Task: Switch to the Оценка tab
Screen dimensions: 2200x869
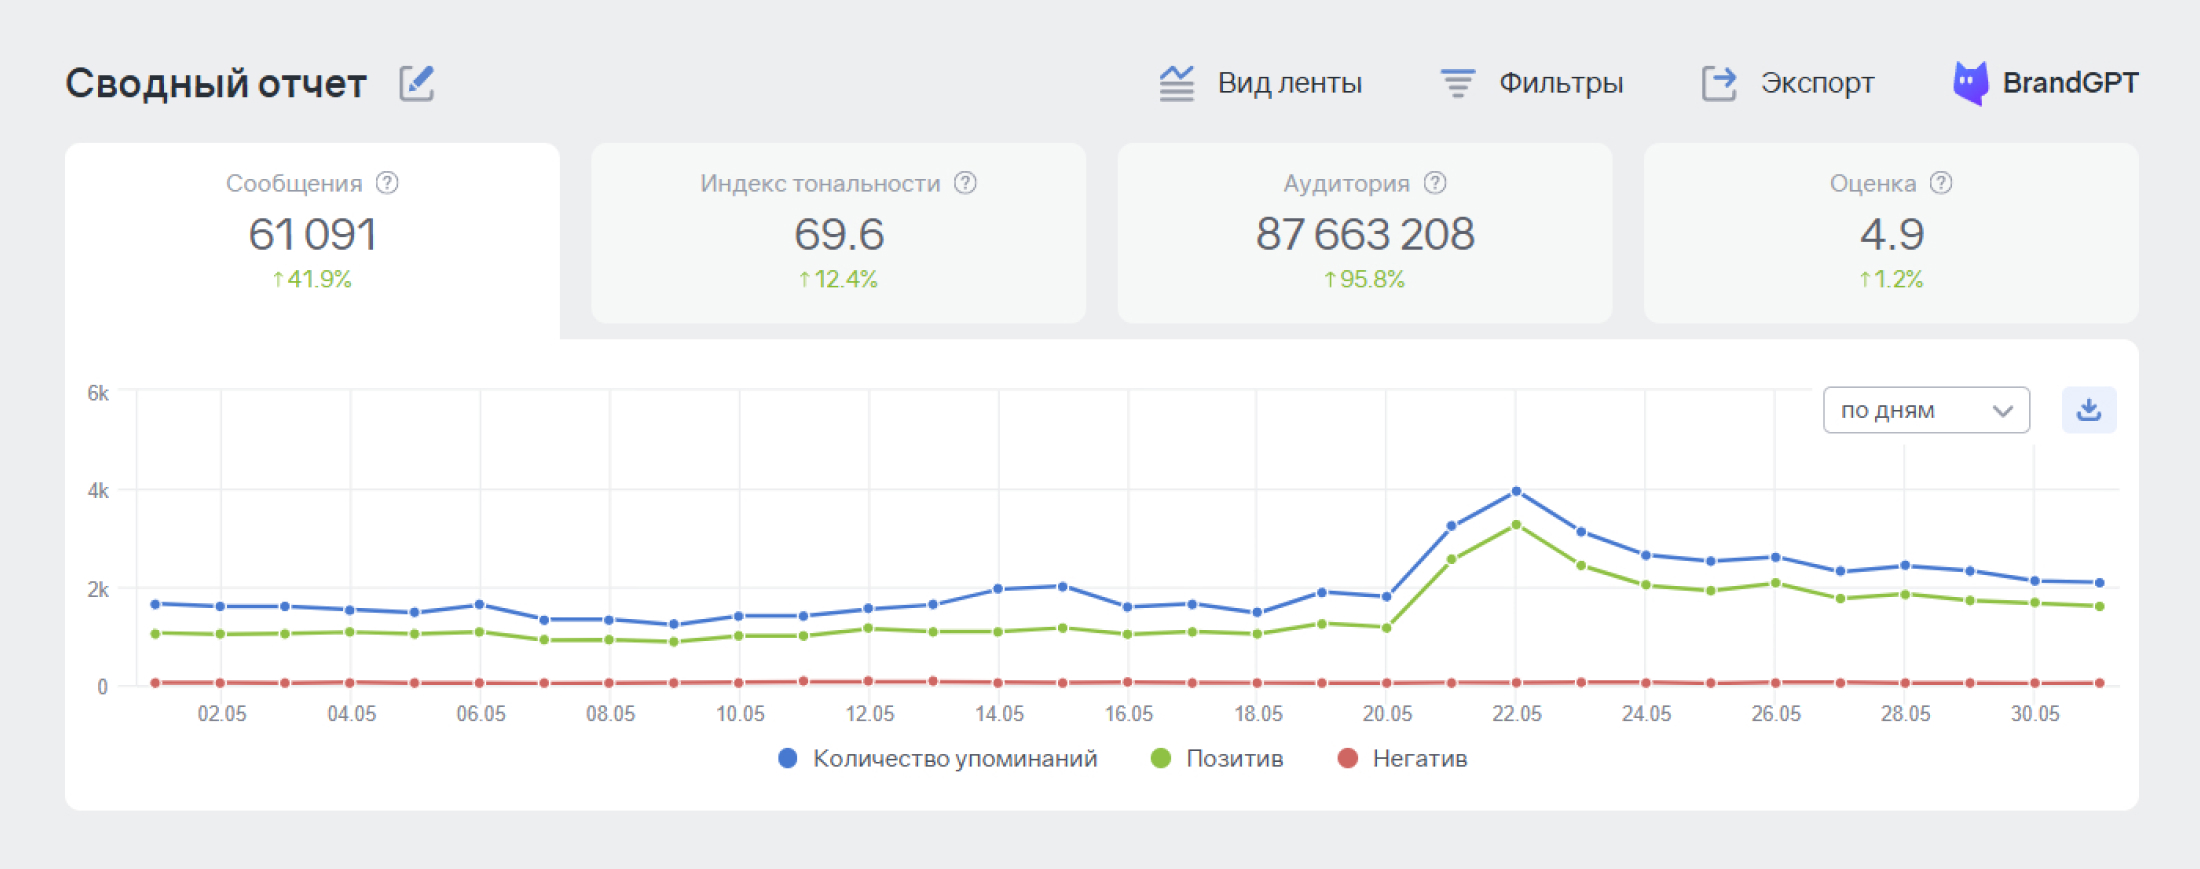Action: click(1891, 233)
